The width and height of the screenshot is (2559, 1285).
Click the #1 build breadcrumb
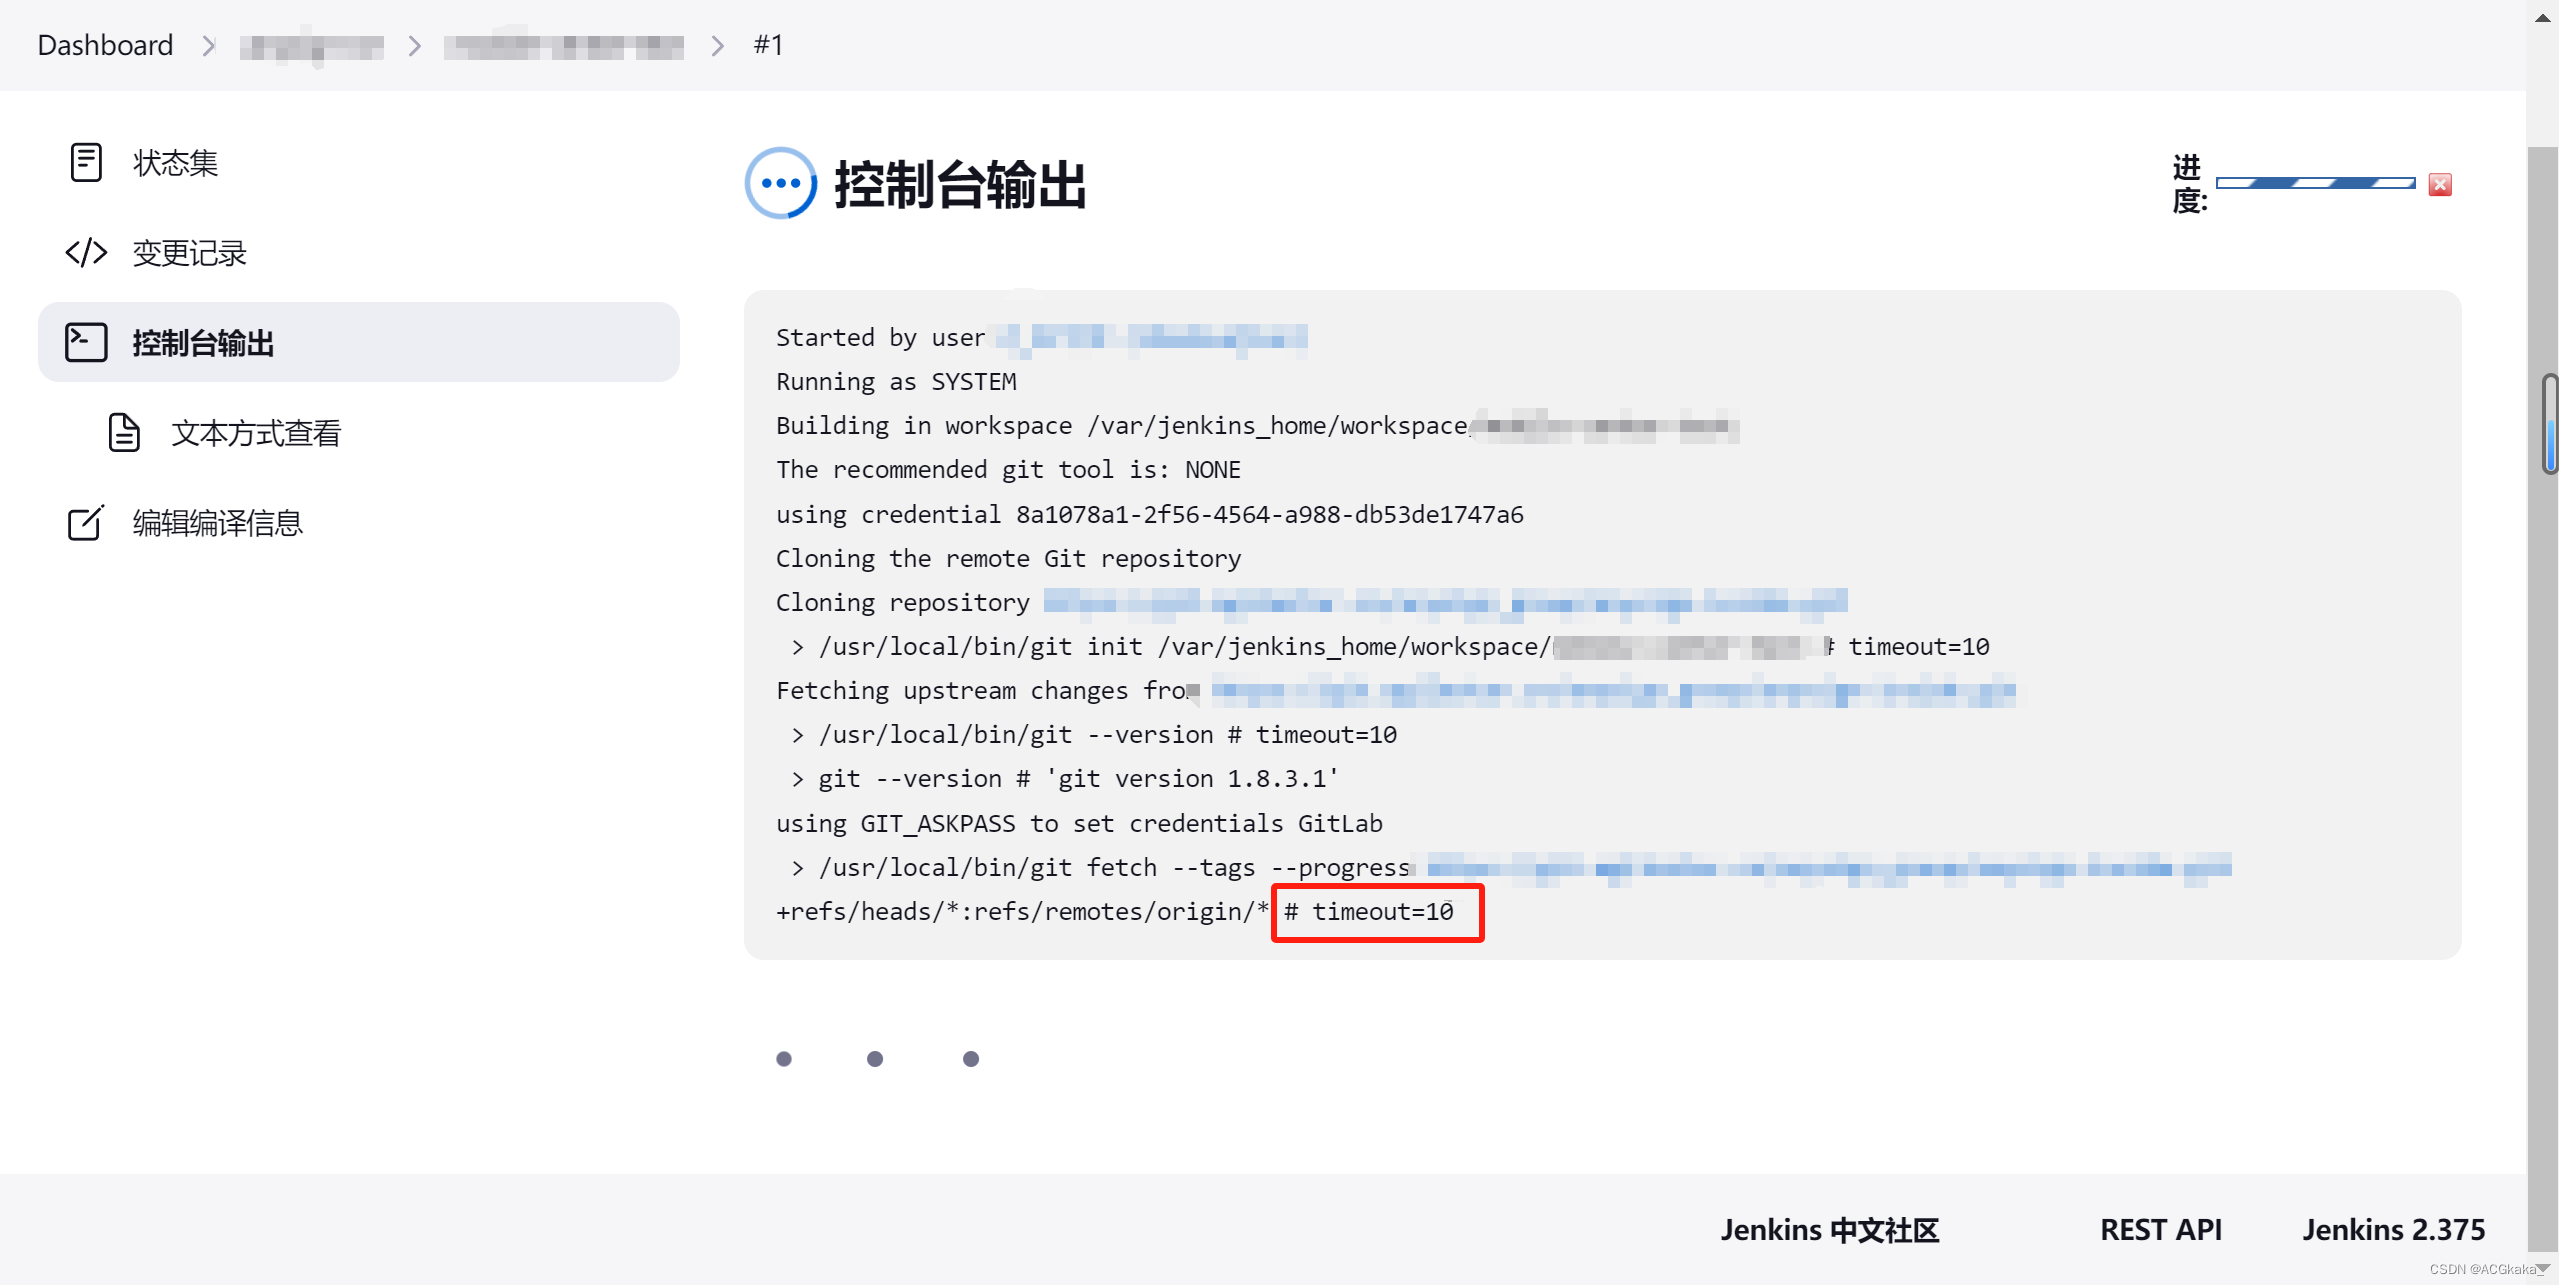tap(768, 45)
